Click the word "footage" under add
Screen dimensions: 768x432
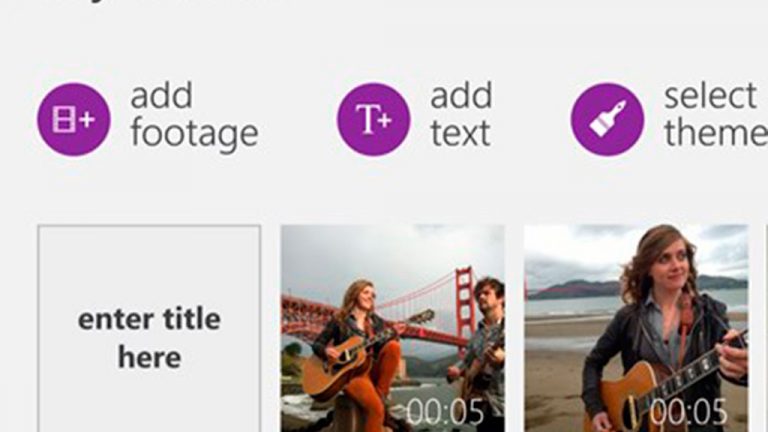pos(194,135)
